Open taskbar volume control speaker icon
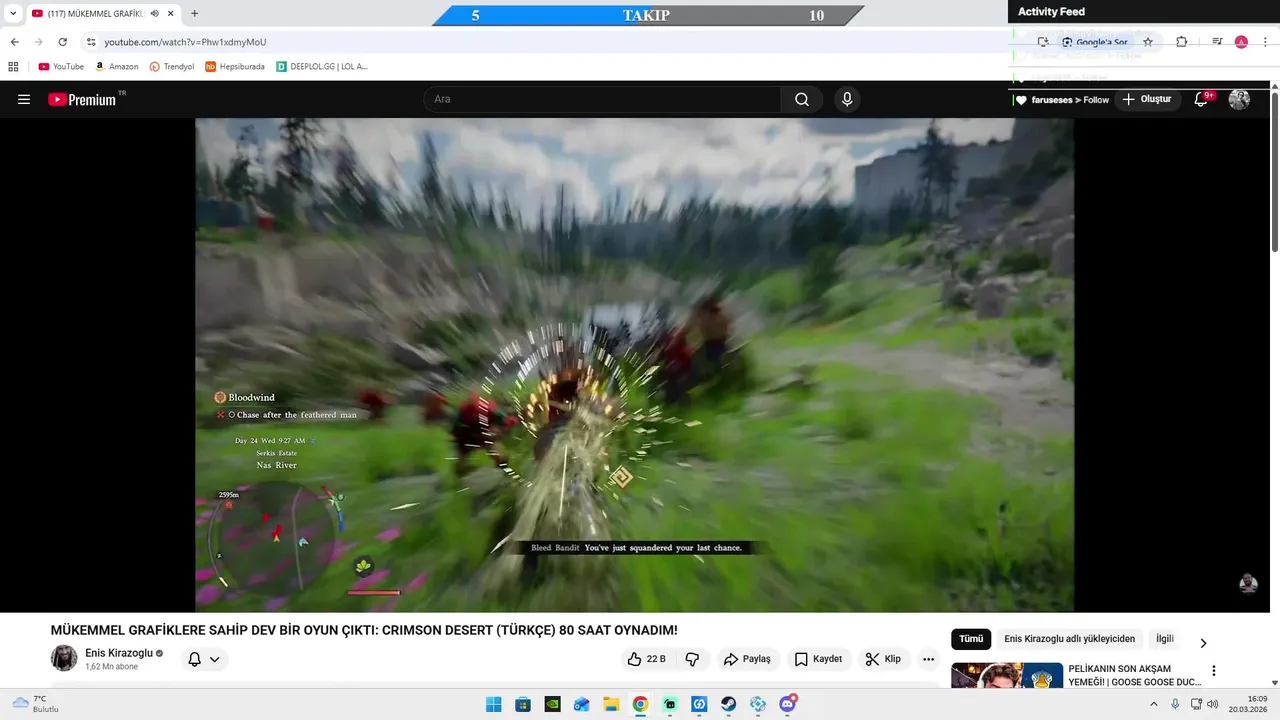This screenshot has height=720, width=1280. [x=1213, y=704]
